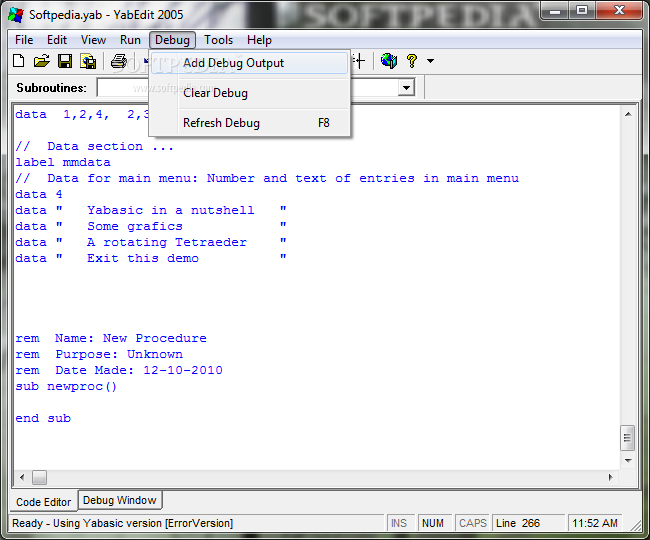
Task: Click the crosshair icon right of the menu
Action: (x=359, y=61)
